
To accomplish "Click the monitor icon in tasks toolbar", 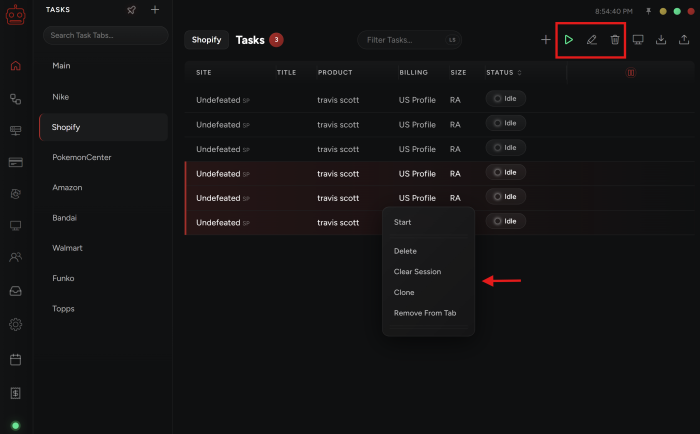I will point(638,40).
